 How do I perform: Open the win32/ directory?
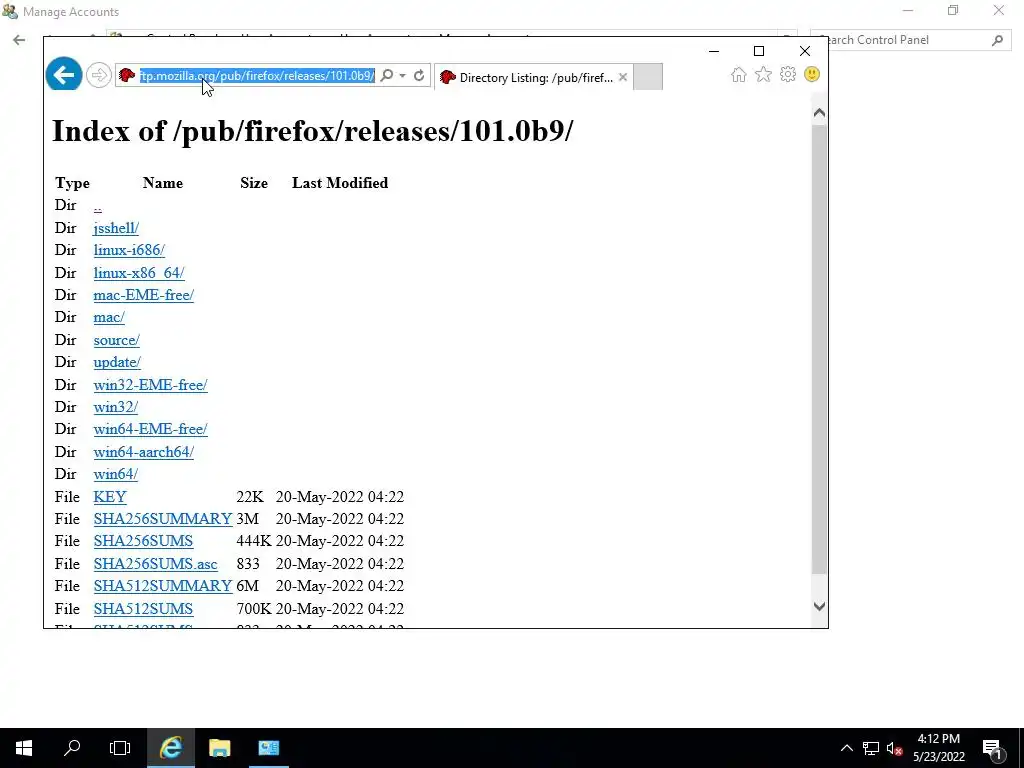(115, 408)
